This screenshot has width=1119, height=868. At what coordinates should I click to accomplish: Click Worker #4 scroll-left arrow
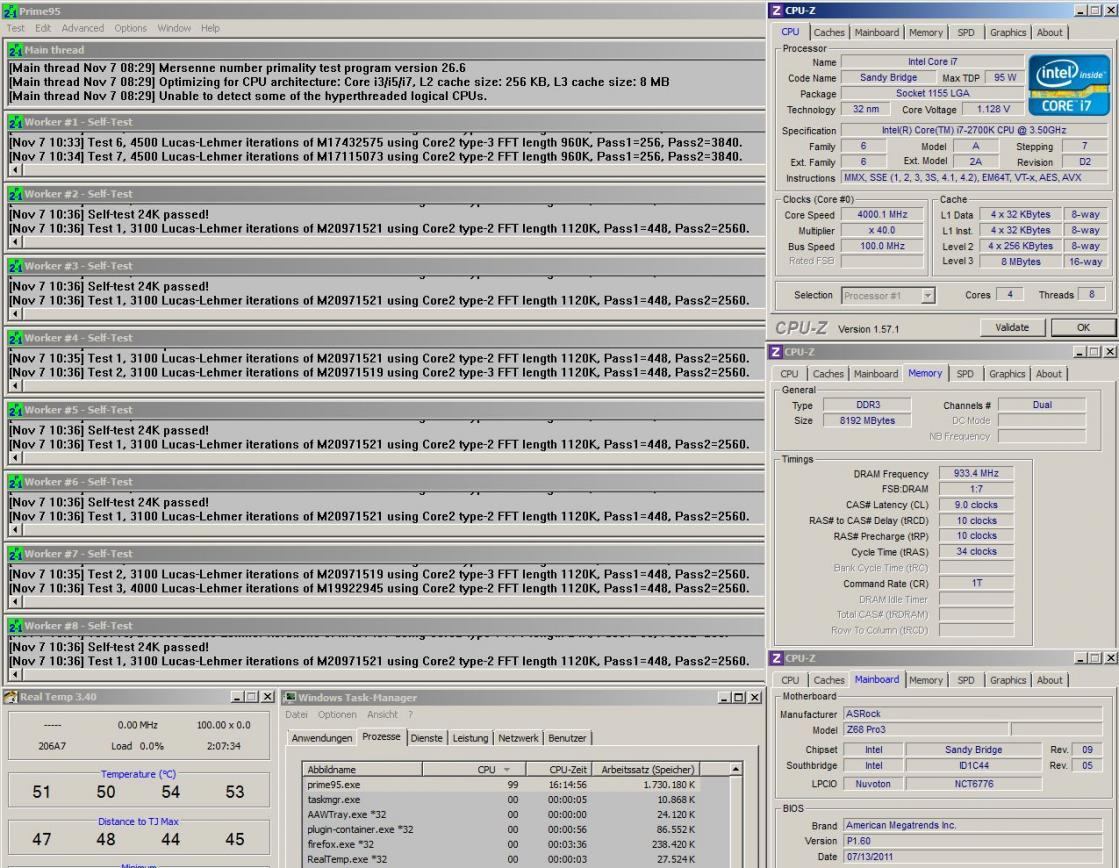(x=16, y=386)
